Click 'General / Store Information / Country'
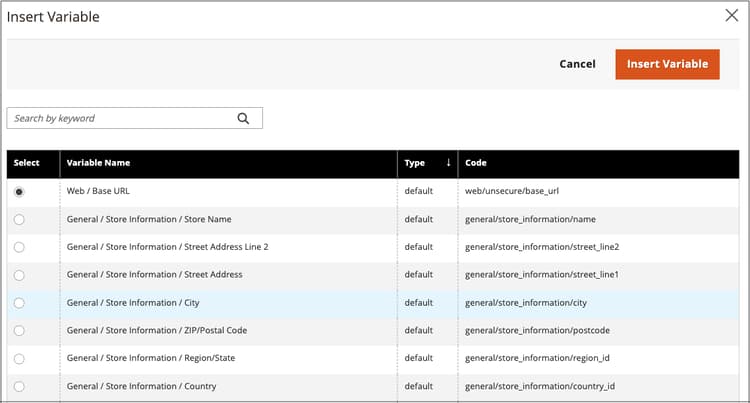 (x=141, y=386)
